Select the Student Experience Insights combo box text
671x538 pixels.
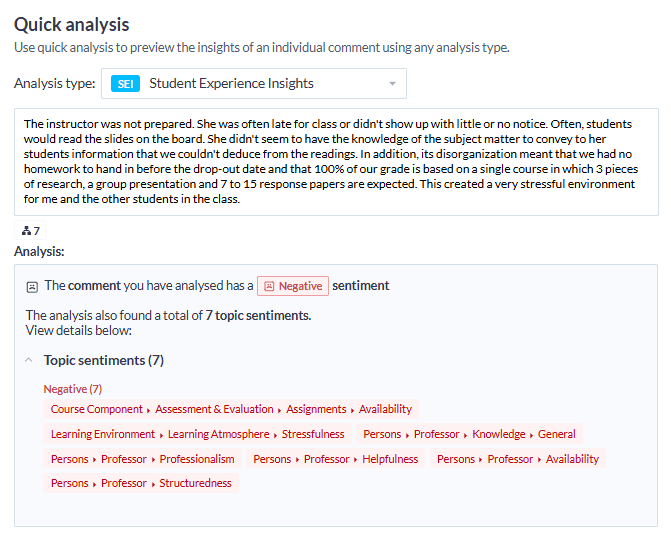click(231, 84)
